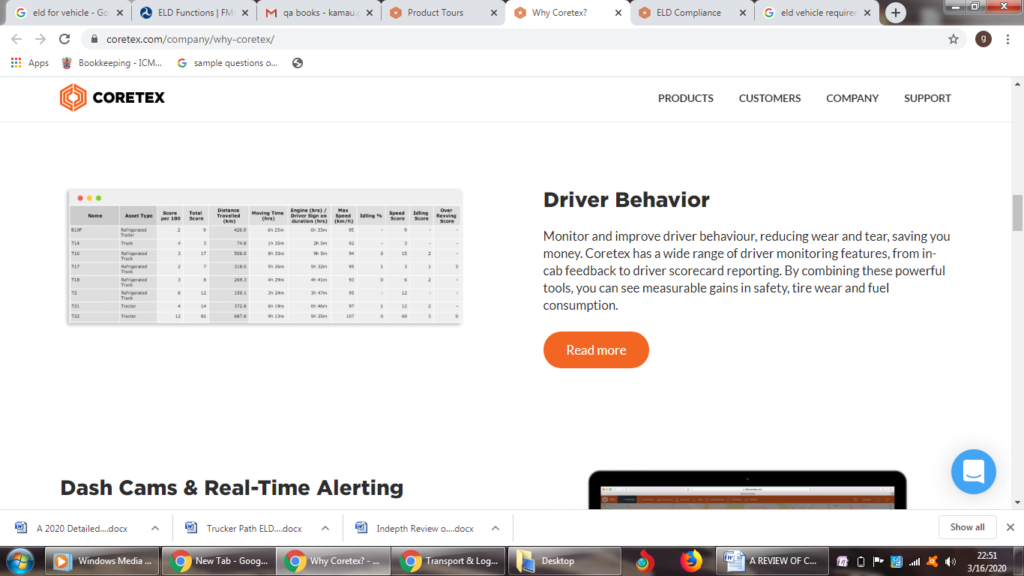Click the OneNote tray icon
The width and height of the screenshot is (1024, 576).
(x=842, y=562)
